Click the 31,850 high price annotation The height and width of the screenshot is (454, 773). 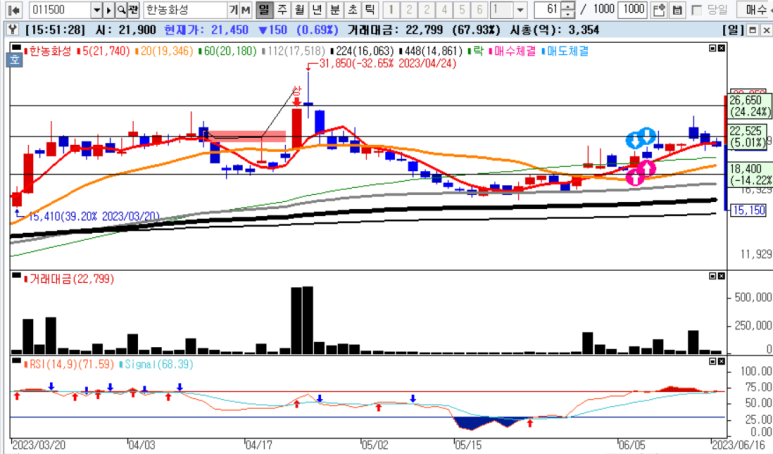point(387,64)
